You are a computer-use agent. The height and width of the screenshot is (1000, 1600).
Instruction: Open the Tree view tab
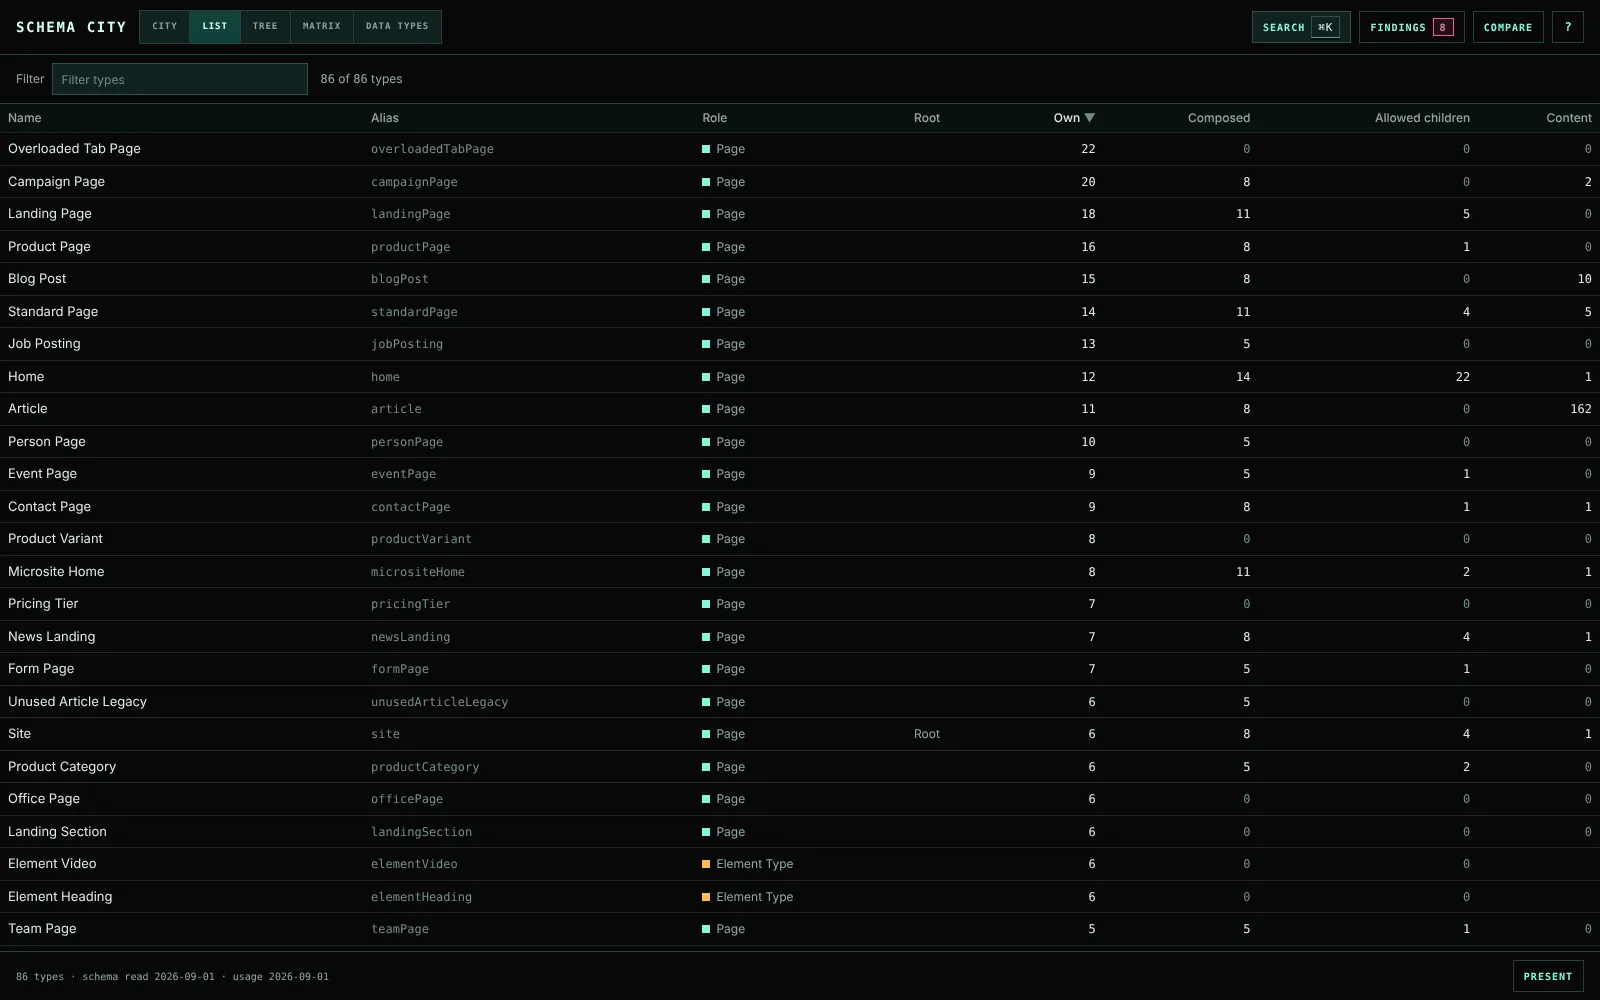[265, 26]
